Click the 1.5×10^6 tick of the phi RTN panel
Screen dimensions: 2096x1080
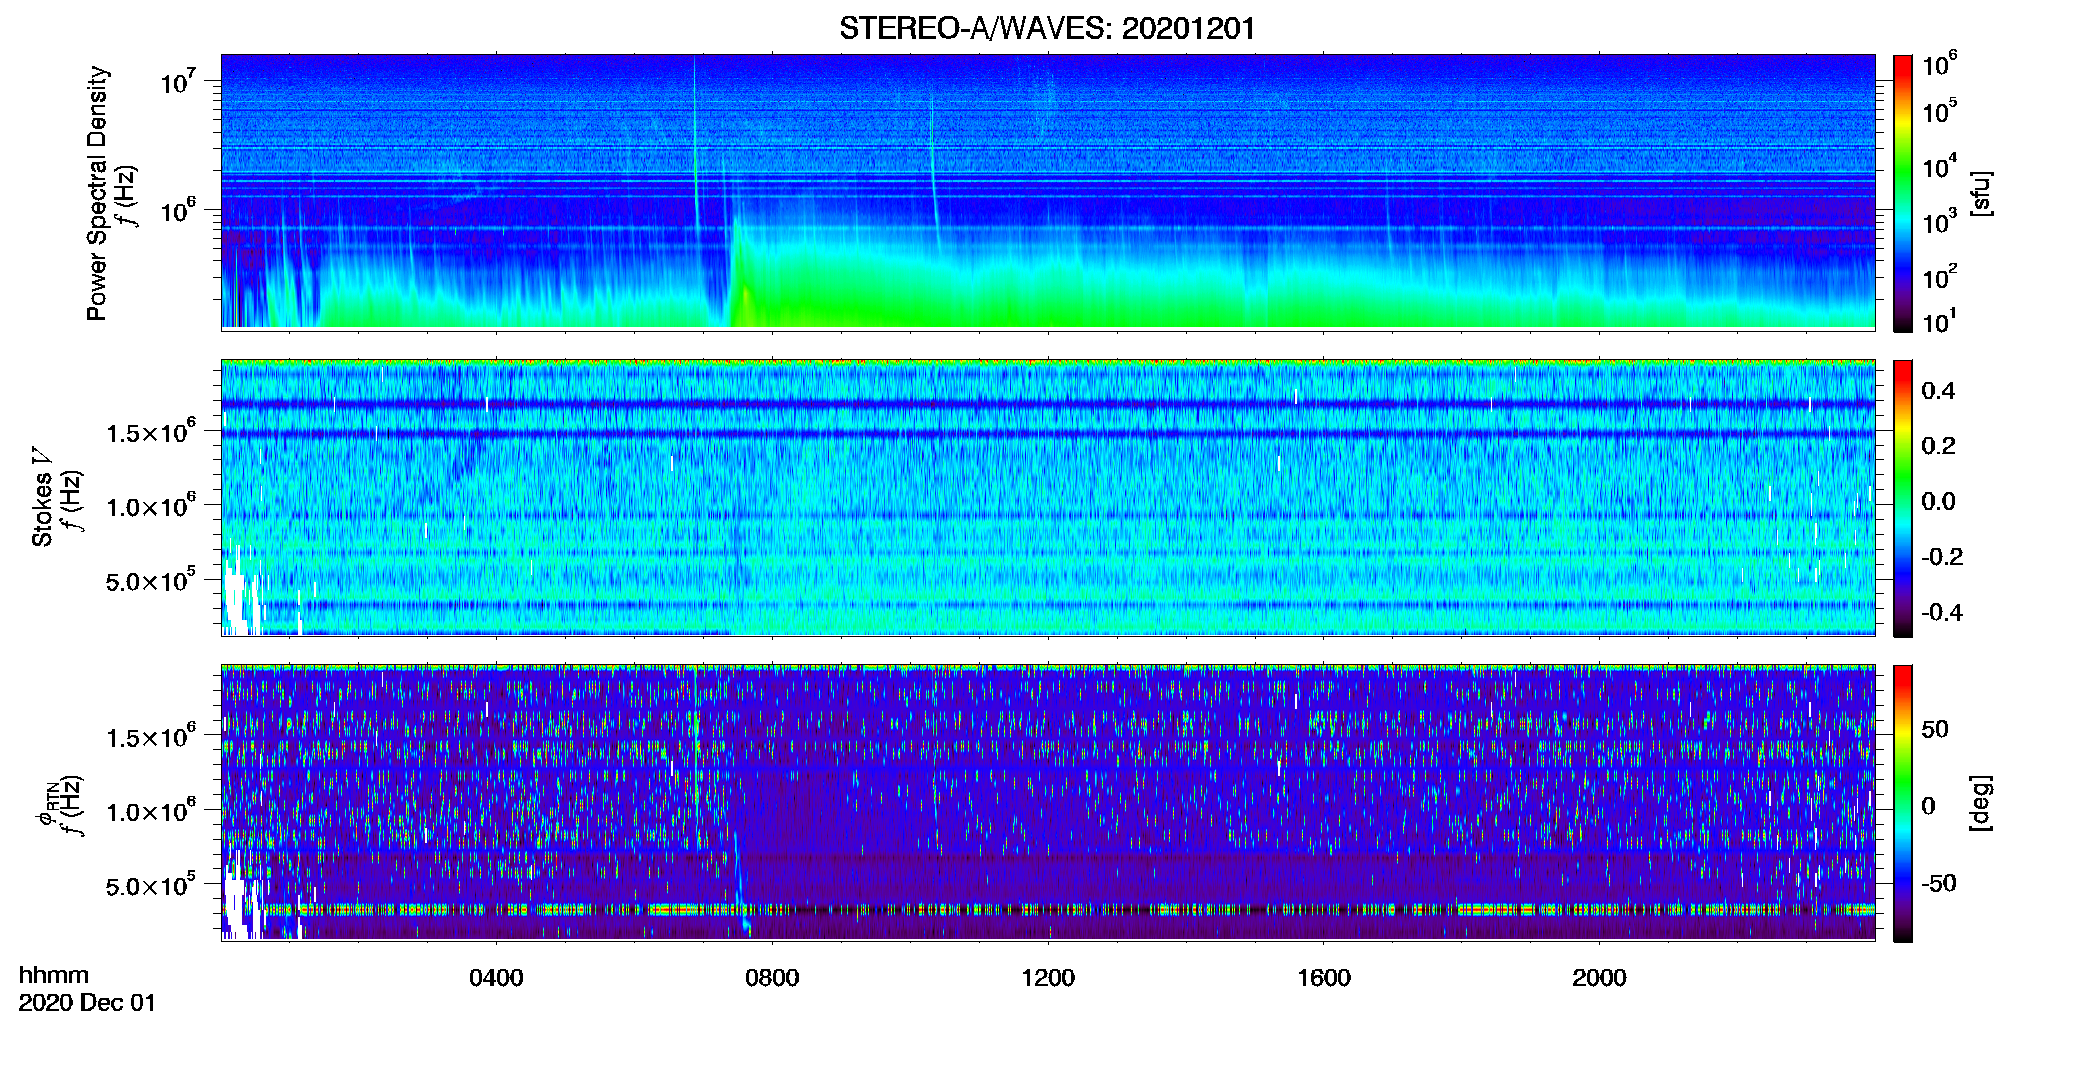[x=151, y=736]
